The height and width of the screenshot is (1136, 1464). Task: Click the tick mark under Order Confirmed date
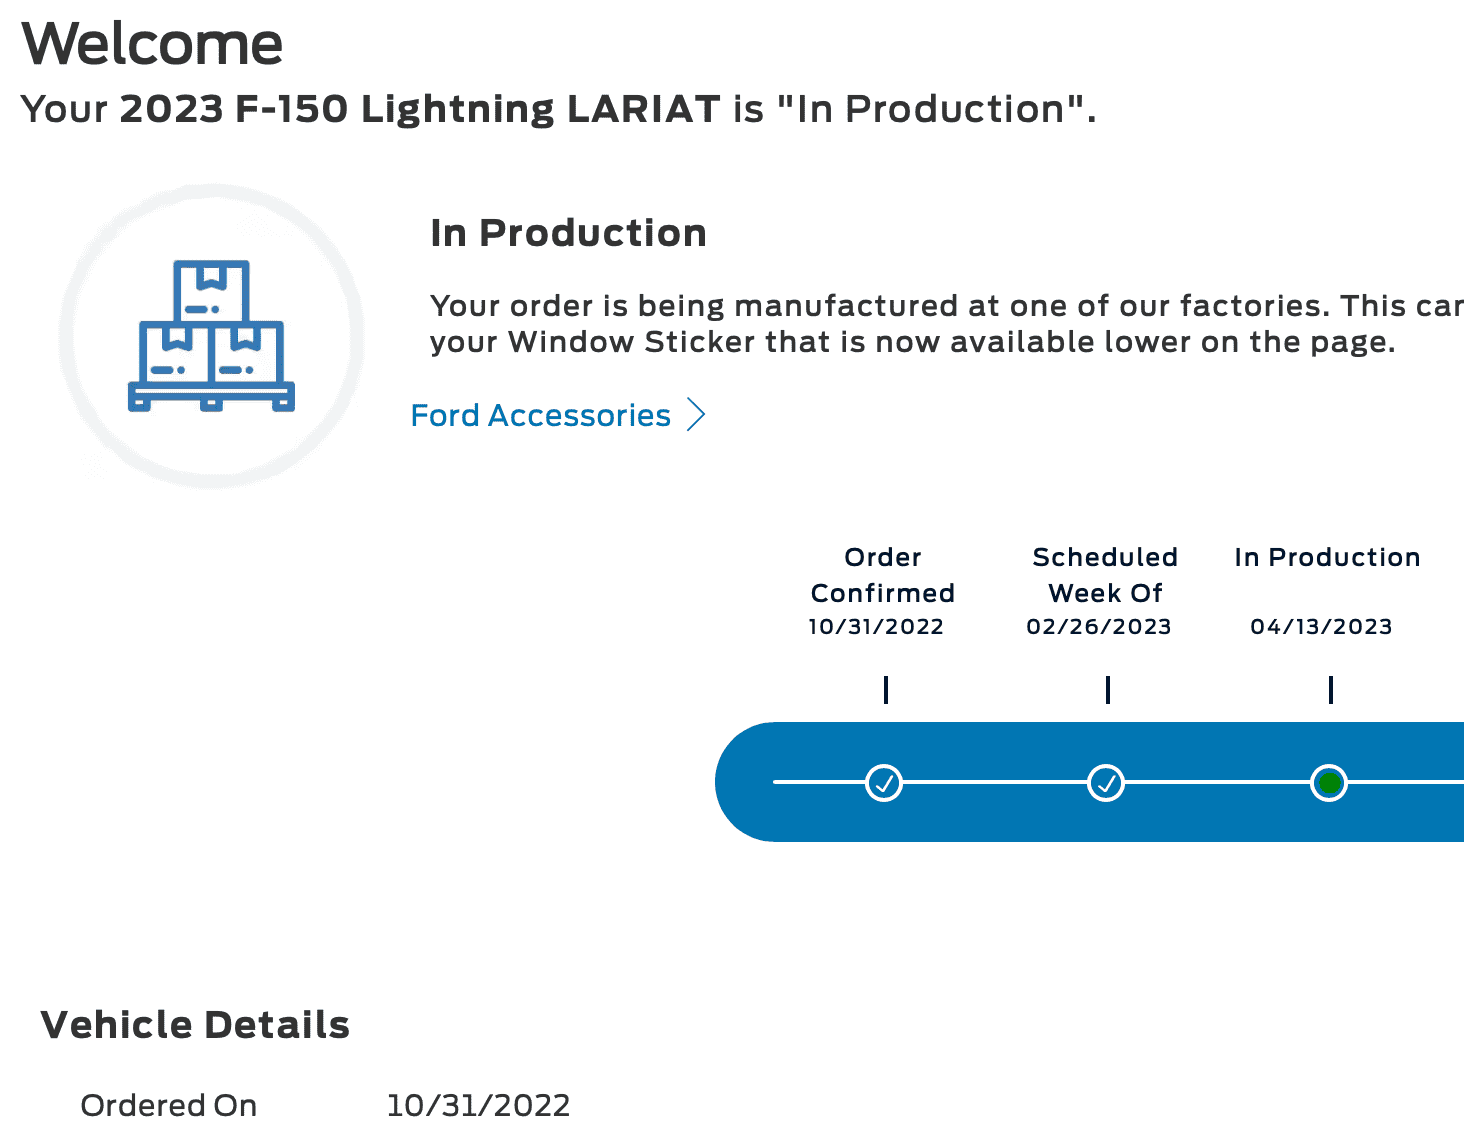tap(886, 690)
